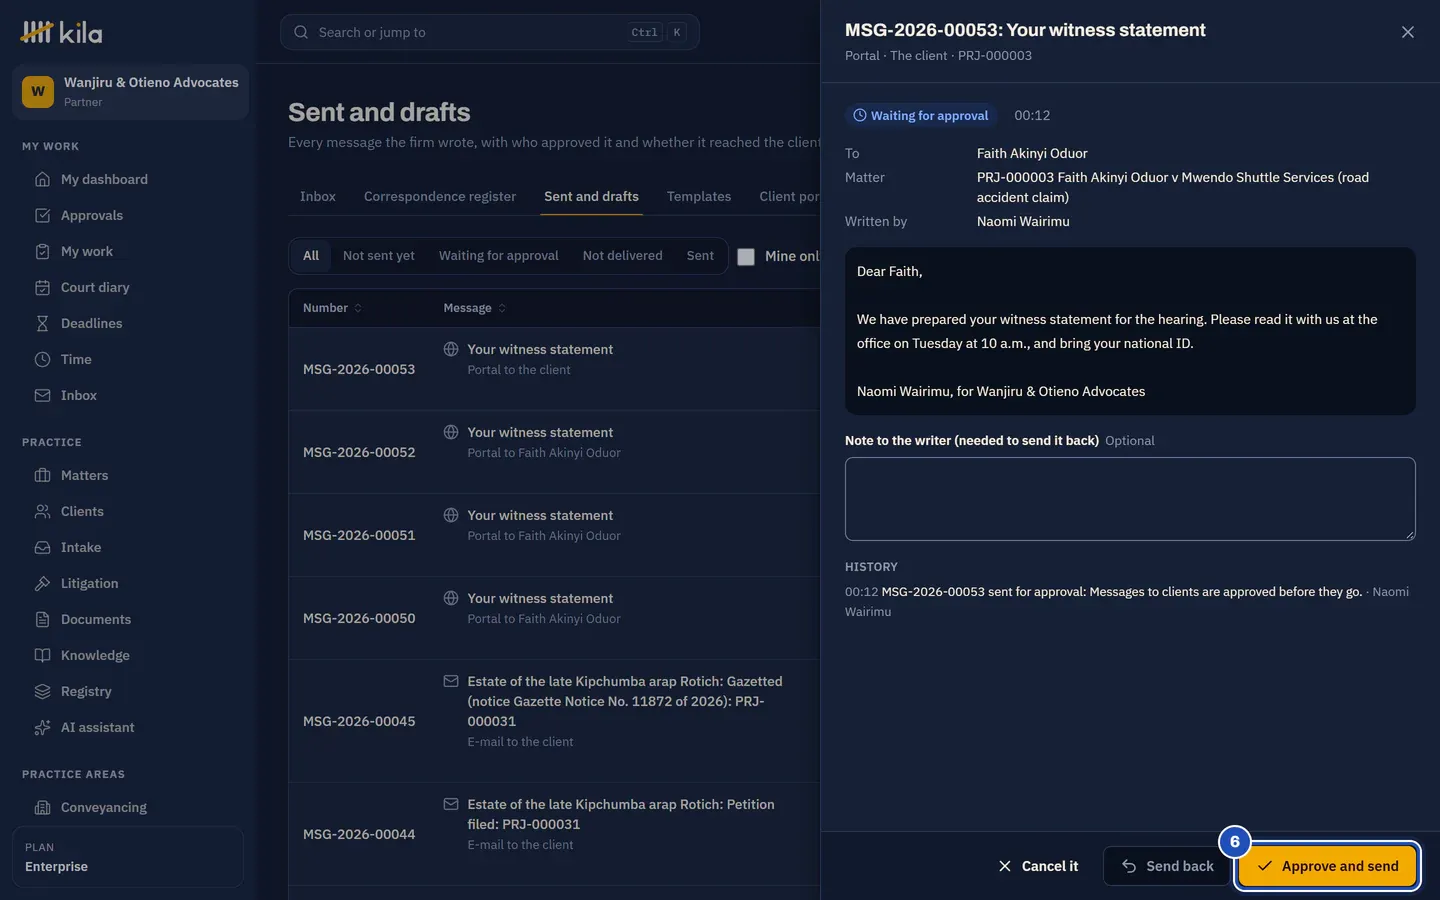Image resolution: width=1440 pixels, height=900 pixels.
Task: Close the MSG-2026-00053 panel
Action: coord(1408,32)
